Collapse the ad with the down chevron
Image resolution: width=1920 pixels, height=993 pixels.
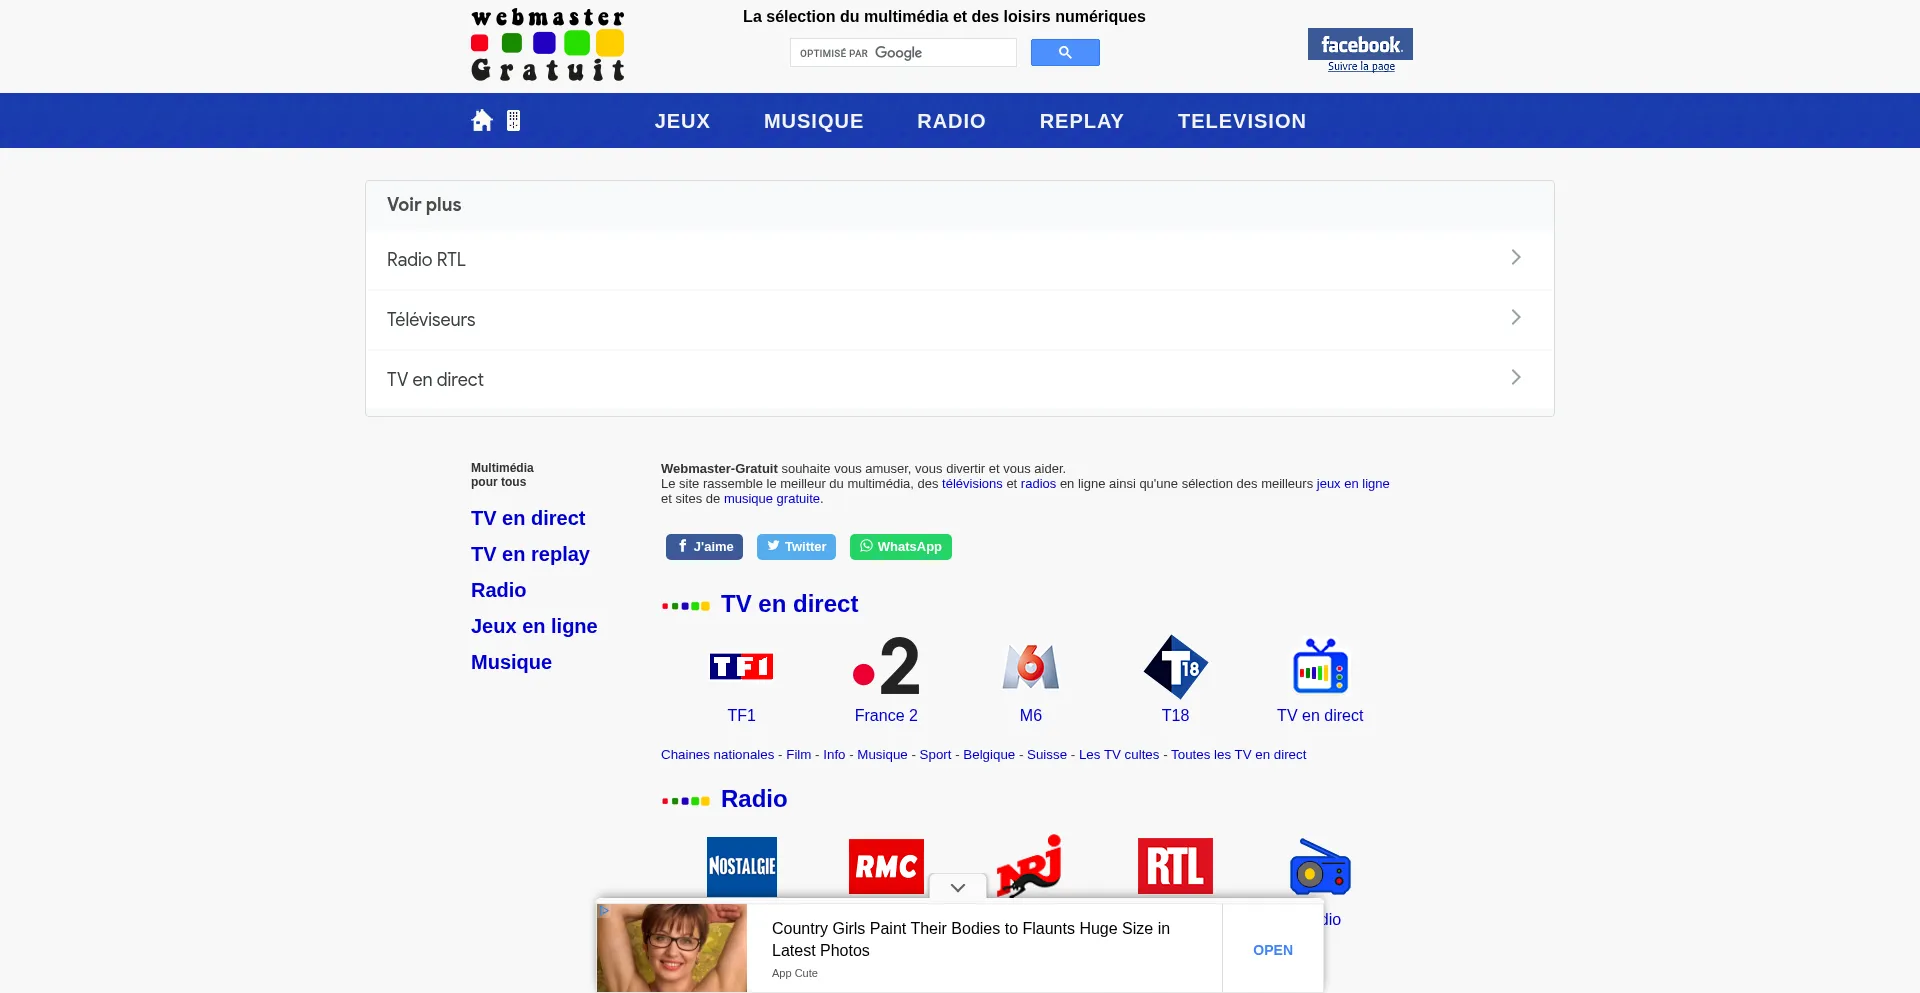tap(957, 887)
